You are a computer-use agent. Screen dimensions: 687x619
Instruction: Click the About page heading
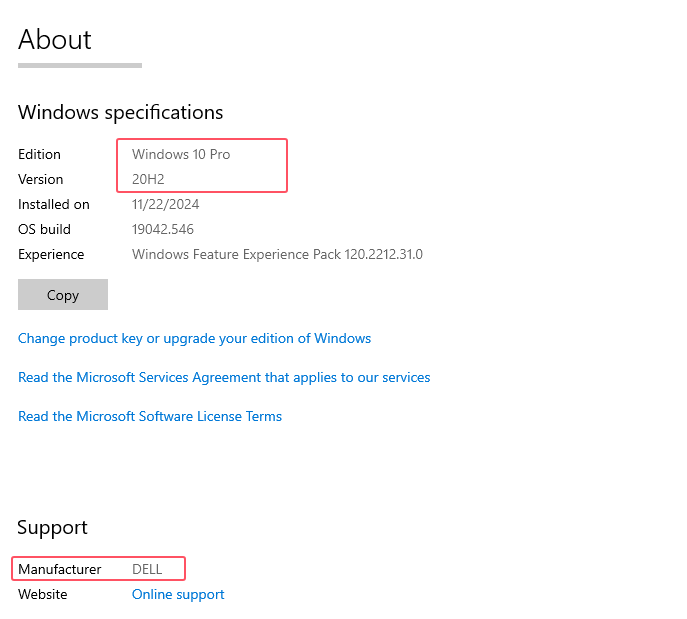tap(55, 39)
